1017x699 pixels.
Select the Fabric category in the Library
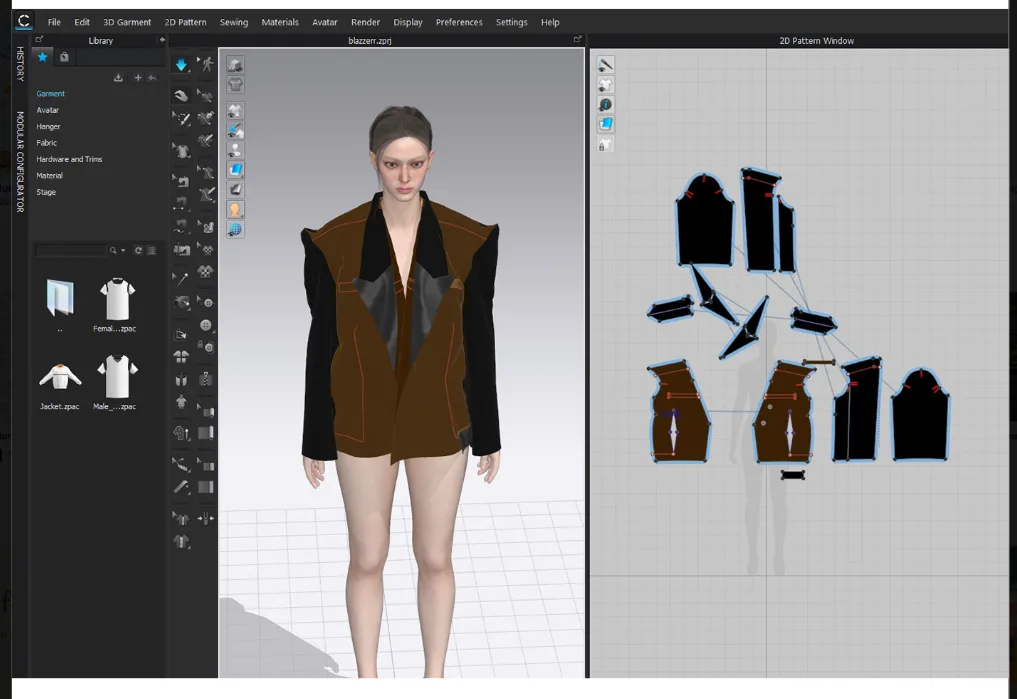pos(47,142)
